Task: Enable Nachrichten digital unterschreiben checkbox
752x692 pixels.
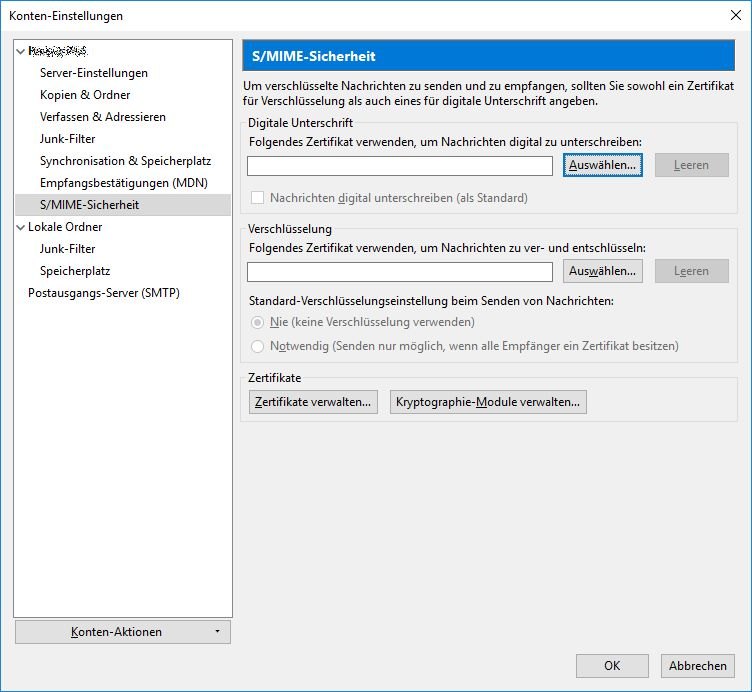Action: click(x=258, y=198)
